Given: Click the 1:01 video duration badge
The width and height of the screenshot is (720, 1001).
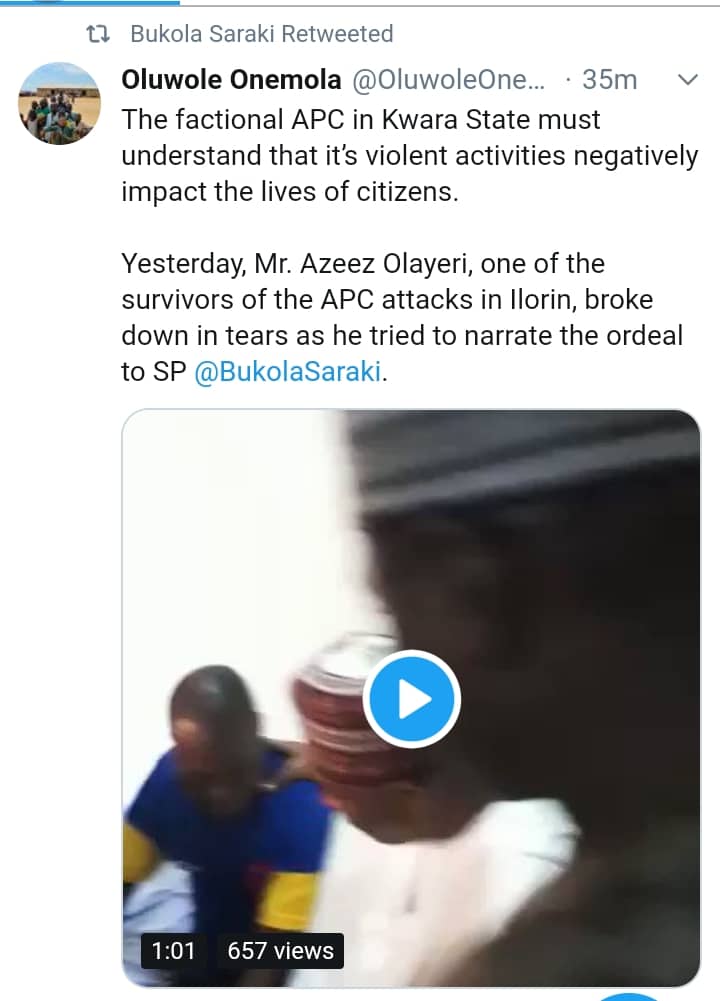Looking at the screenshot, I should (x=173, y=951).
